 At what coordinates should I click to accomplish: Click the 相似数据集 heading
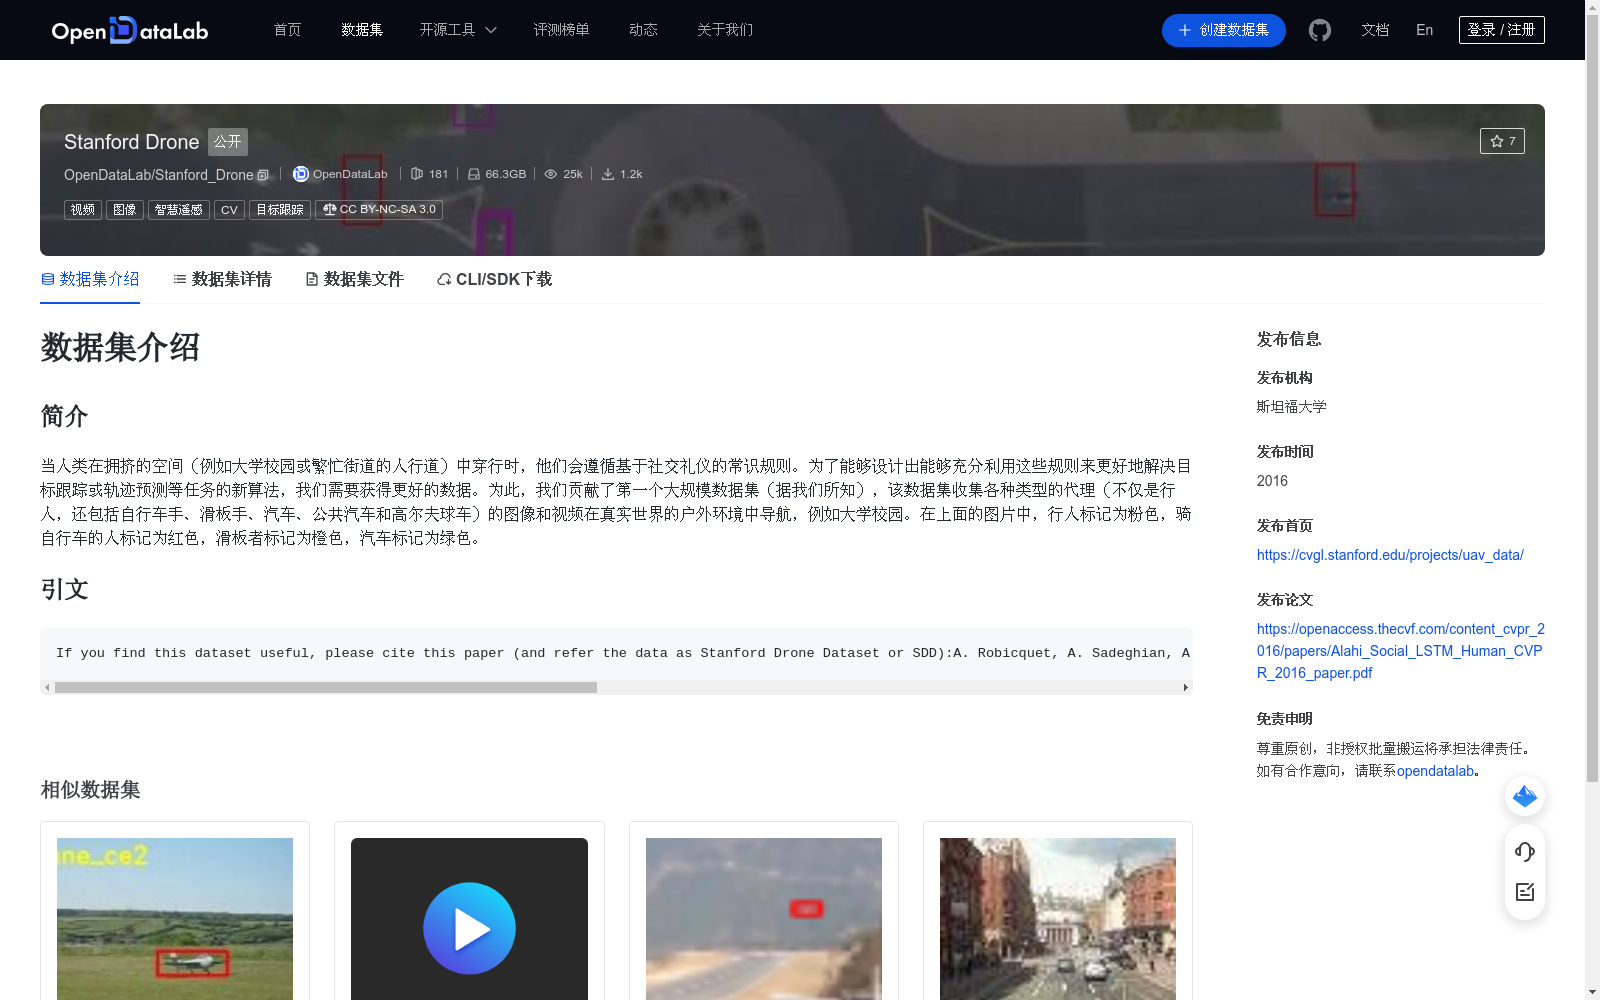click(x=90, y=790)
